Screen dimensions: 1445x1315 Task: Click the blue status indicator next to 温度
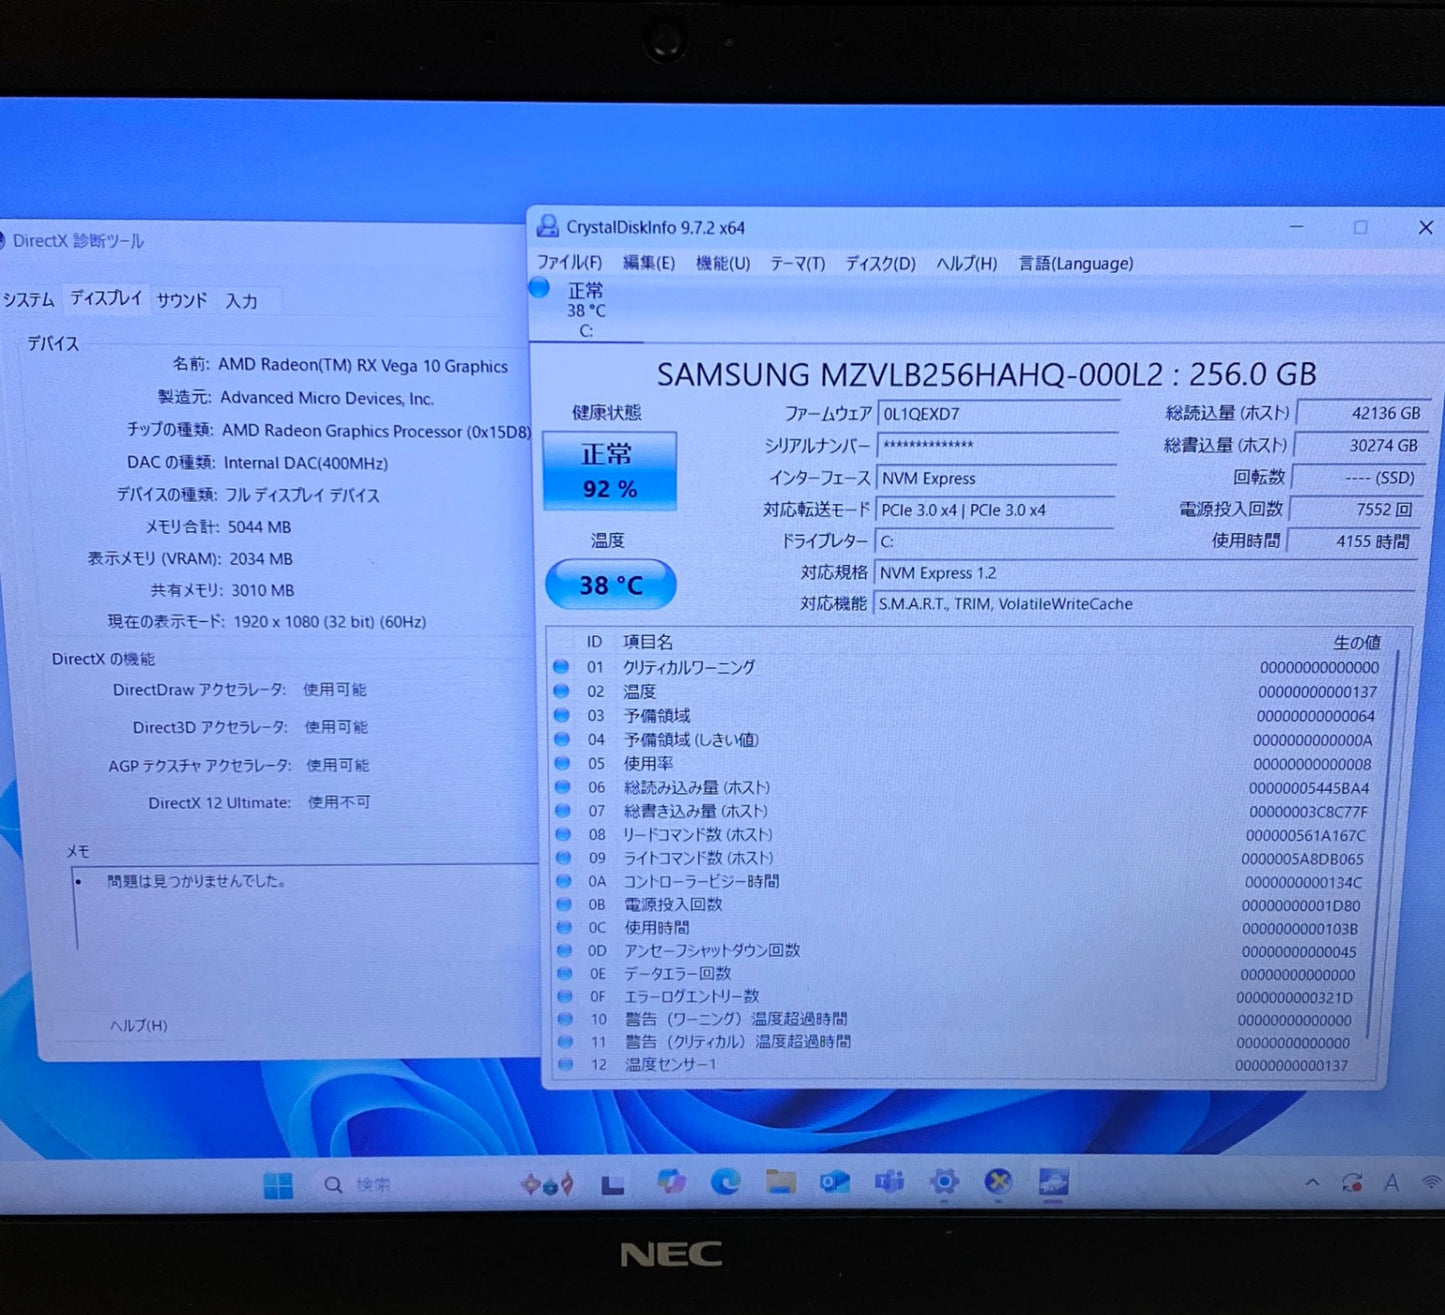[561, 691]
